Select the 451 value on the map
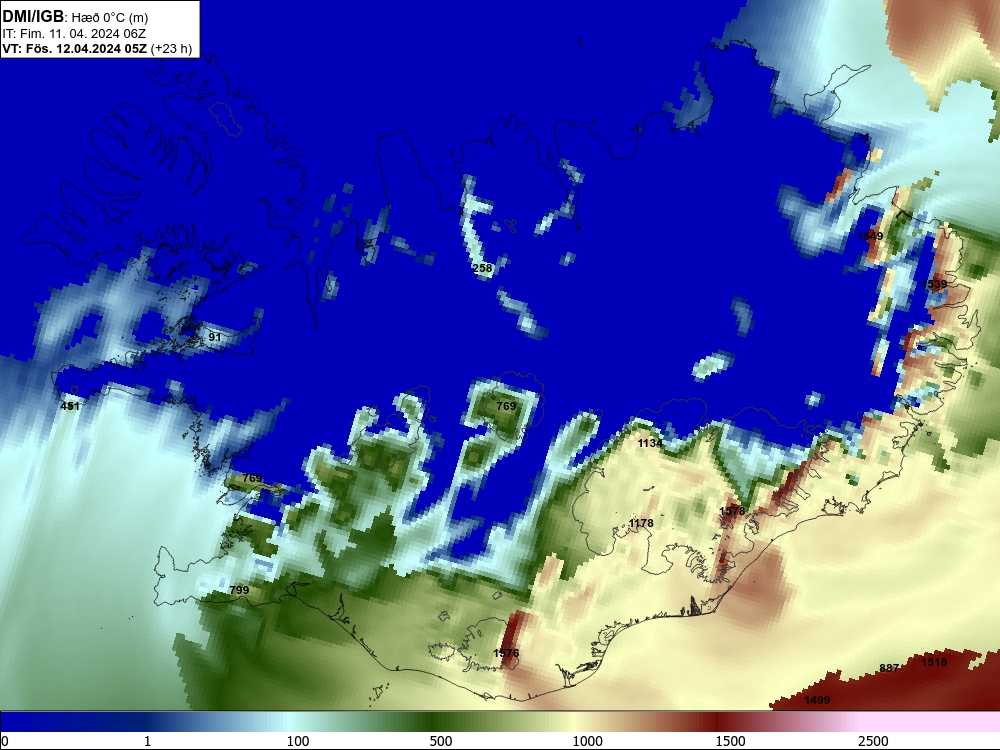Viewport: 1000px width, 750px height. pos(70,406)
